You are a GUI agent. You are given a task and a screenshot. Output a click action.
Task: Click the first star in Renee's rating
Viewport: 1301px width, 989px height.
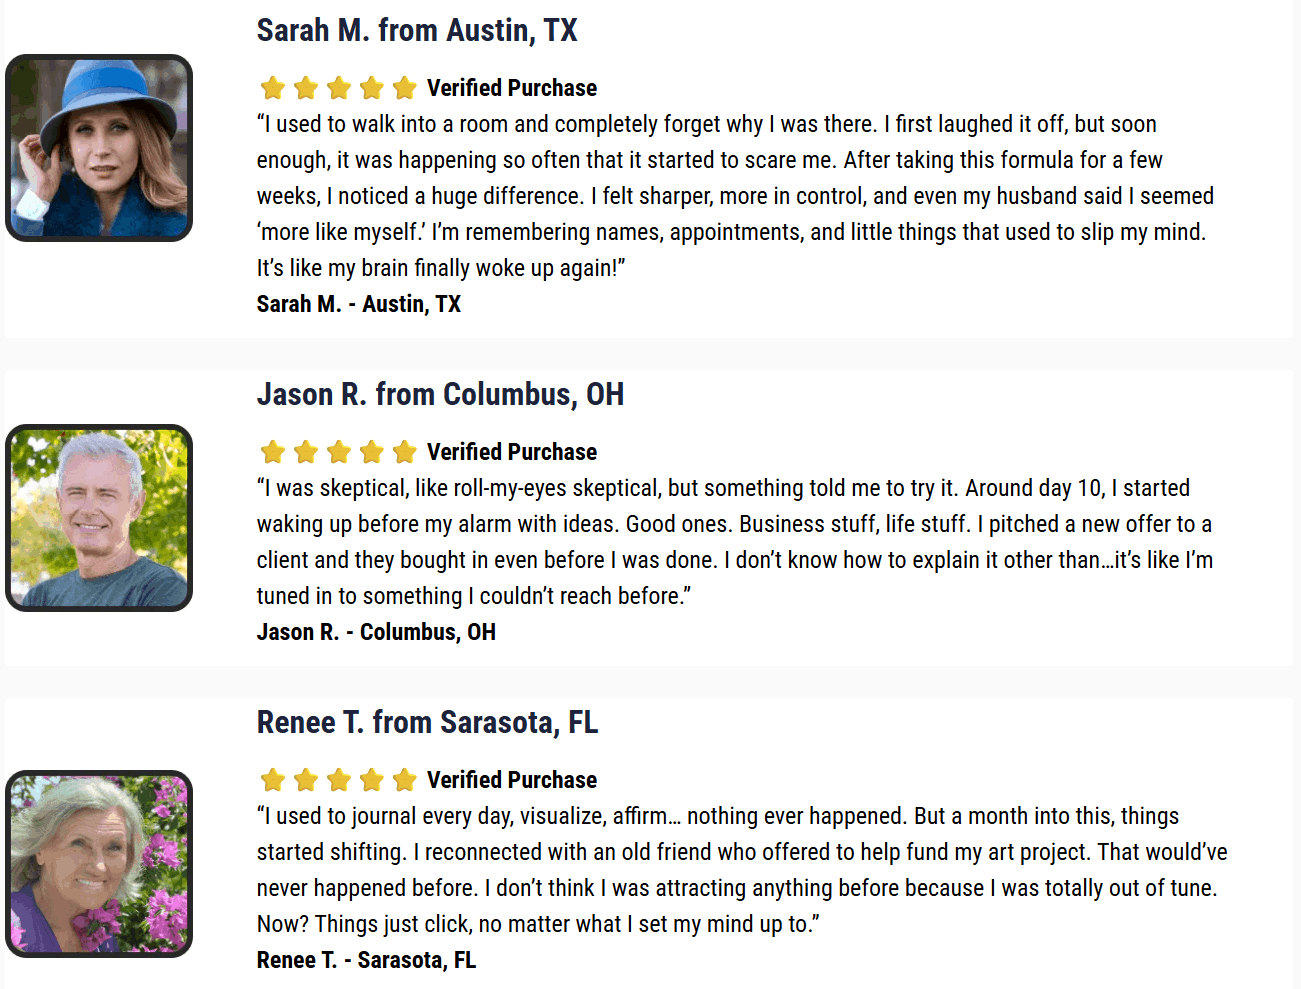(273, 780)
